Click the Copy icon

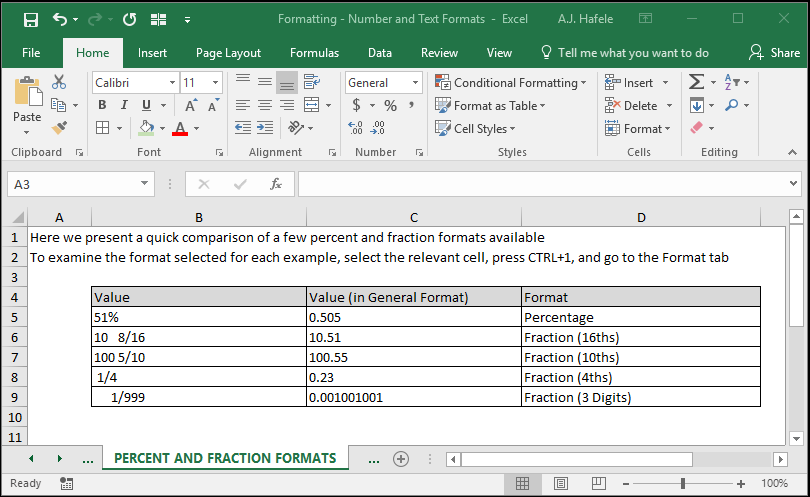tap(58, 105)
